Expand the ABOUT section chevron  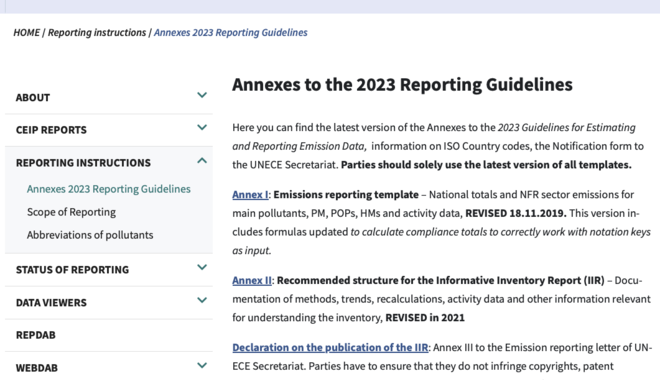click(x=202, y=95)
